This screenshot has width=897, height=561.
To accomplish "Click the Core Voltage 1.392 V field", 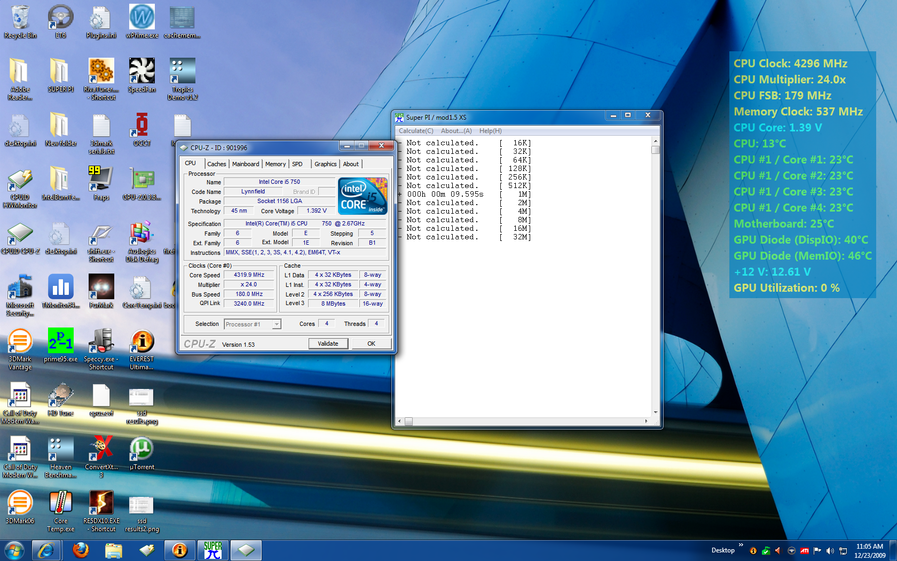I will click(316, 211).
